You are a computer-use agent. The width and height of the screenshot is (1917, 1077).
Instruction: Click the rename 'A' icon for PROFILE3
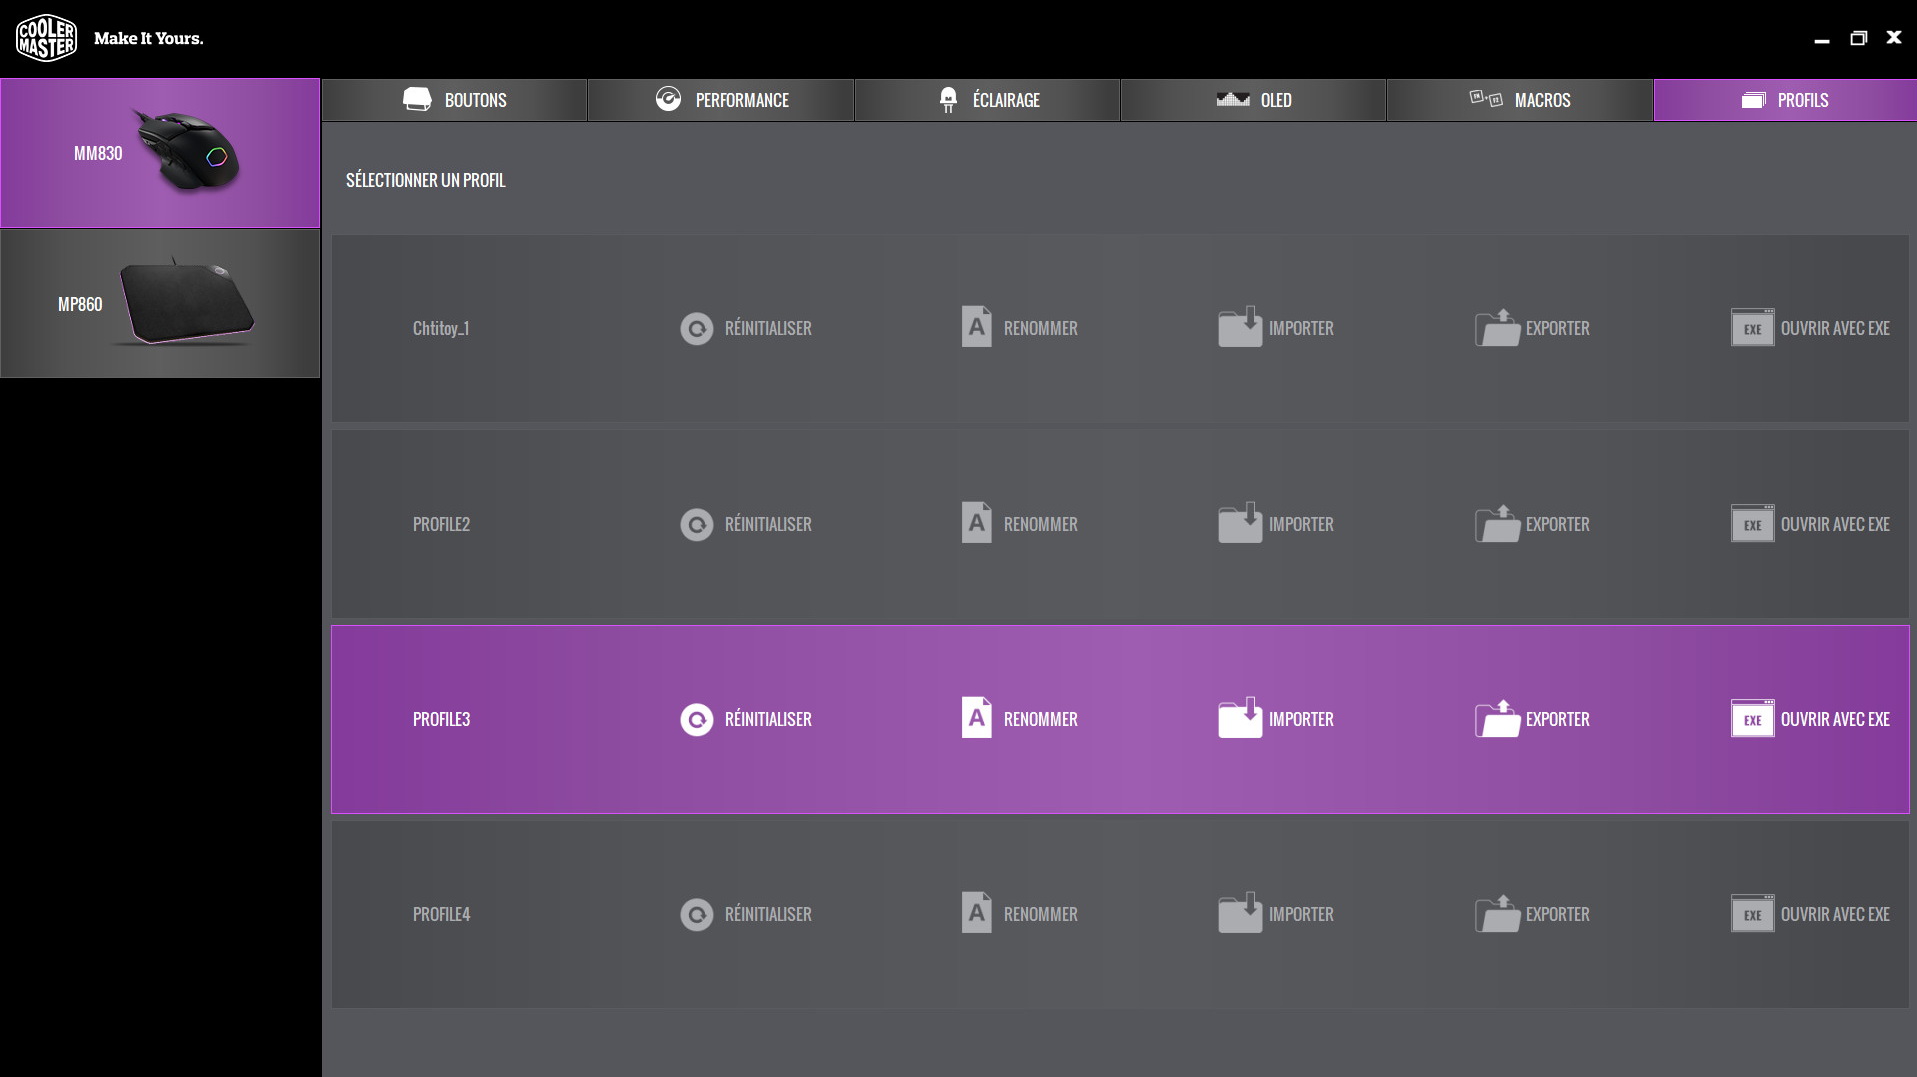976,718
